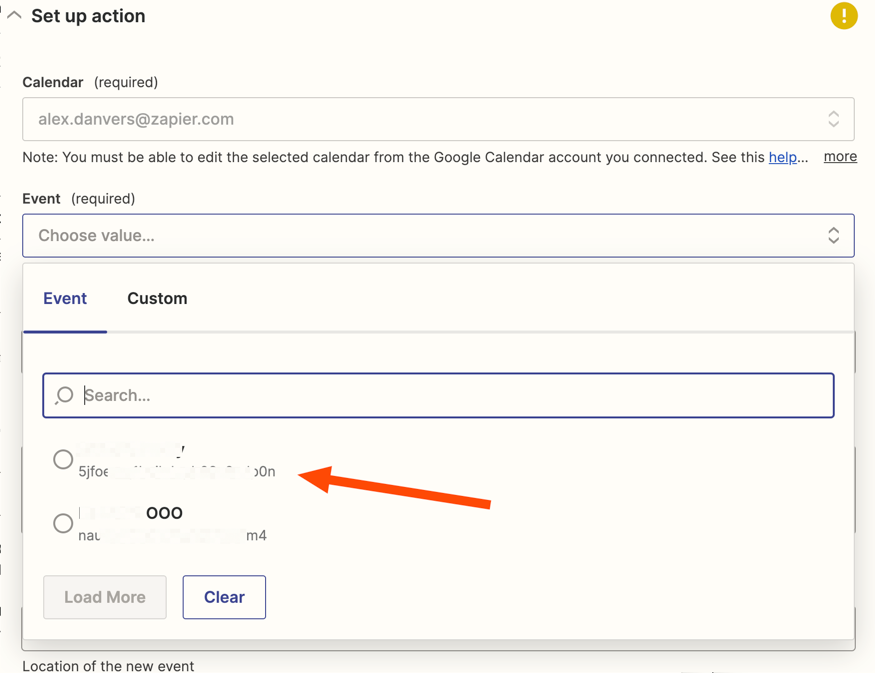
Task: Click the Load More button
Action: point(105,597)
